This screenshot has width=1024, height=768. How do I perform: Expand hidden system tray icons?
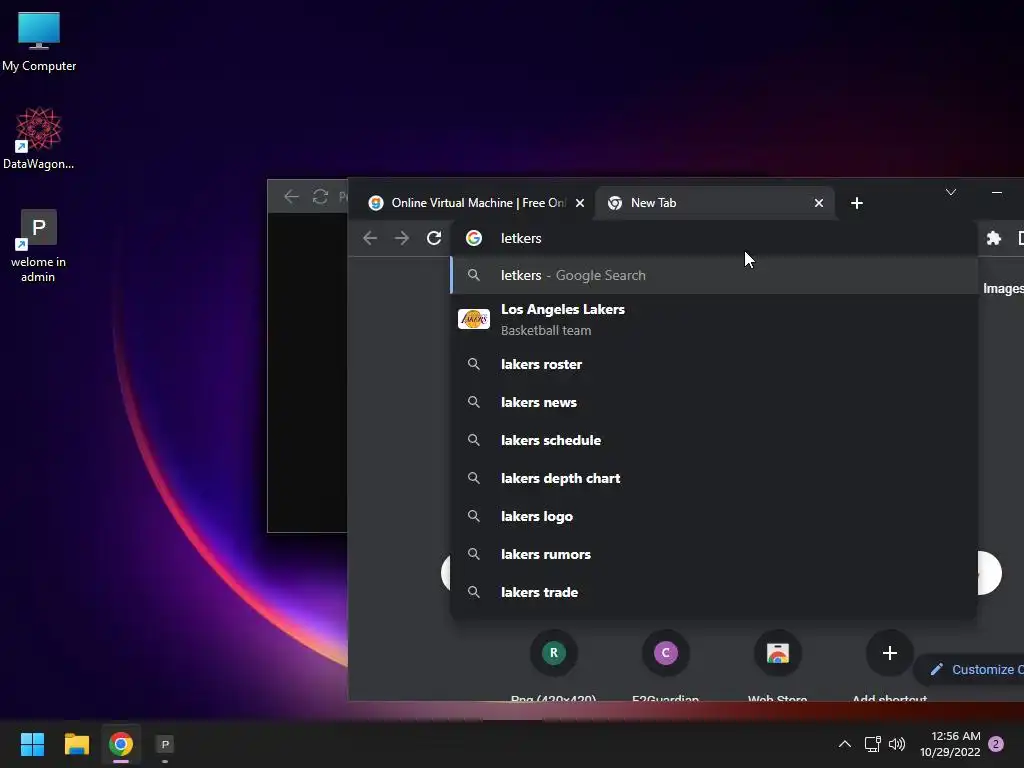pos(844,744)
